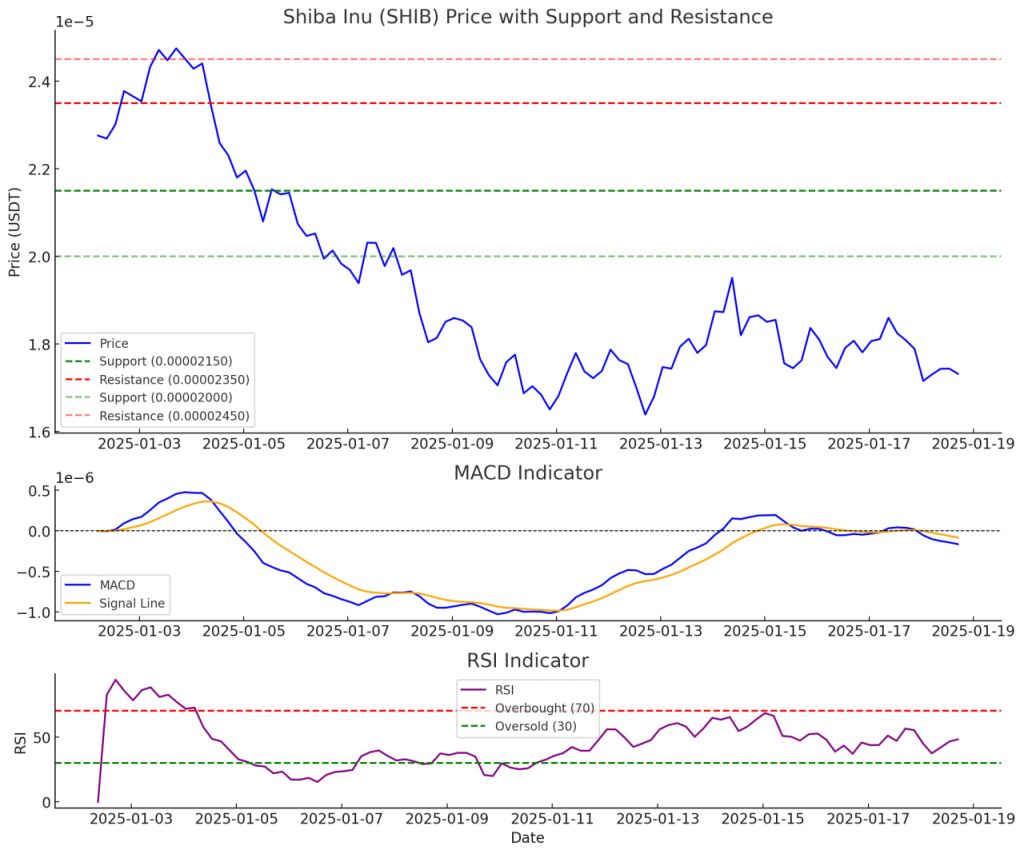Click the 1e−6 scale multiplier above MACD axis
This screenshot has width=1024, height=854.
click(x=74, y=479)
